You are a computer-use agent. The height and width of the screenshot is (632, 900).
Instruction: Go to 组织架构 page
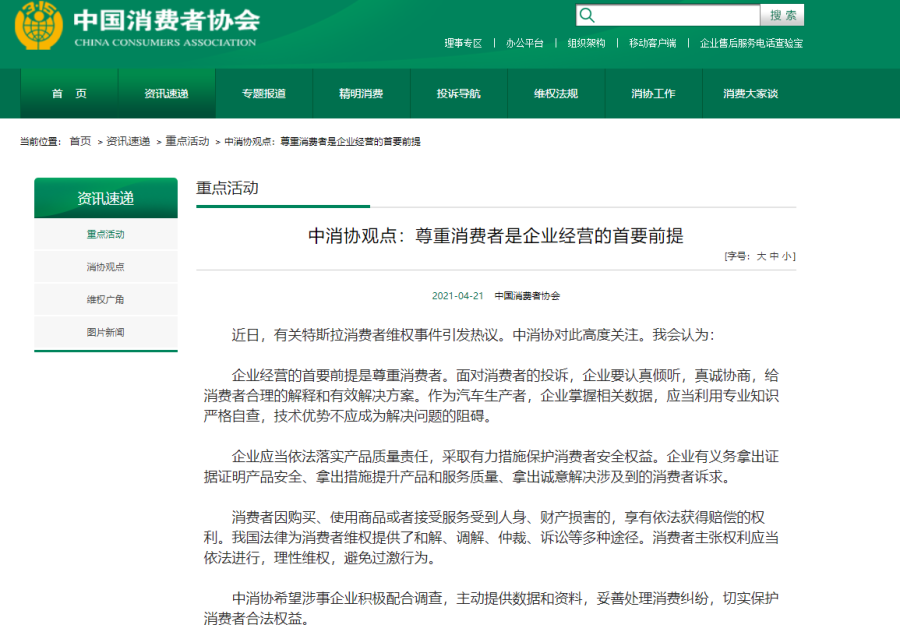(586, 43)
